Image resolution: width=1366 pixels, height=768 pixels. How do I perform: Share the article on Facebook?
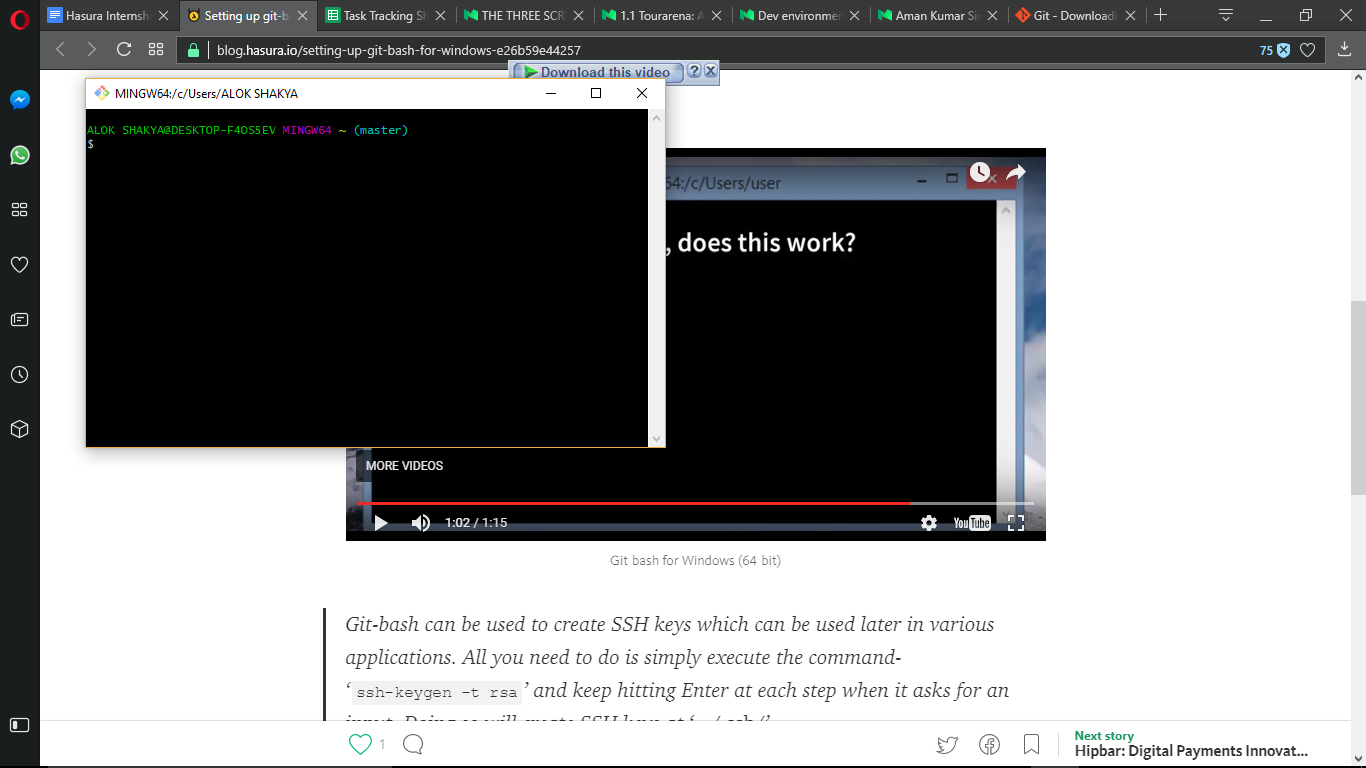click(x=990, y=744)
